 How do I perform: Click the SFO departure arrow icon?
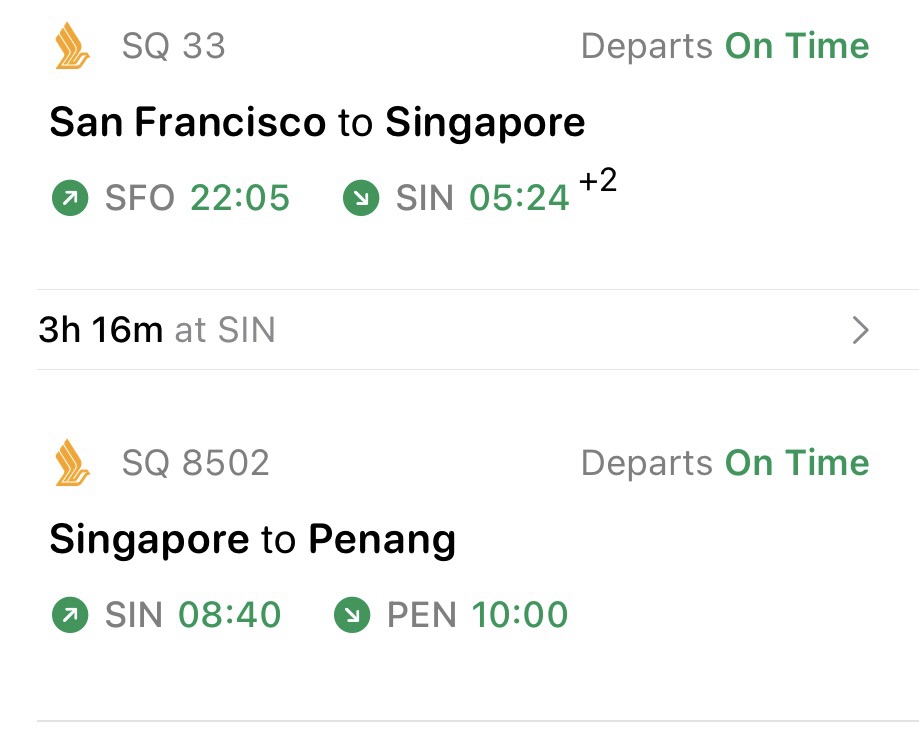pos(66,199)
